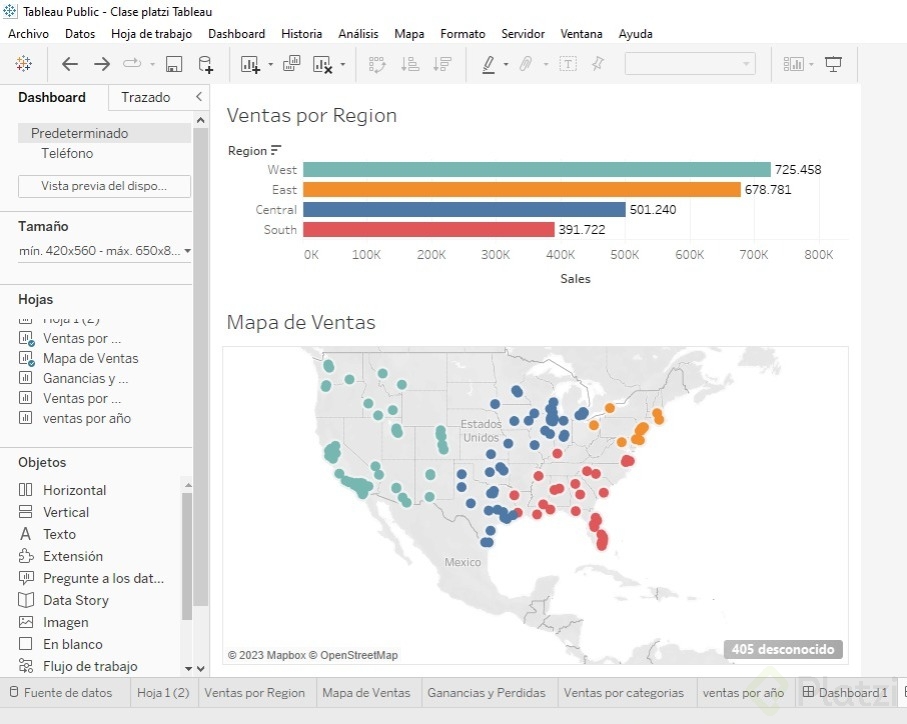Open the clear sheet dropdown arrow
Screen dimensions: 907x724
click(343, 64)
